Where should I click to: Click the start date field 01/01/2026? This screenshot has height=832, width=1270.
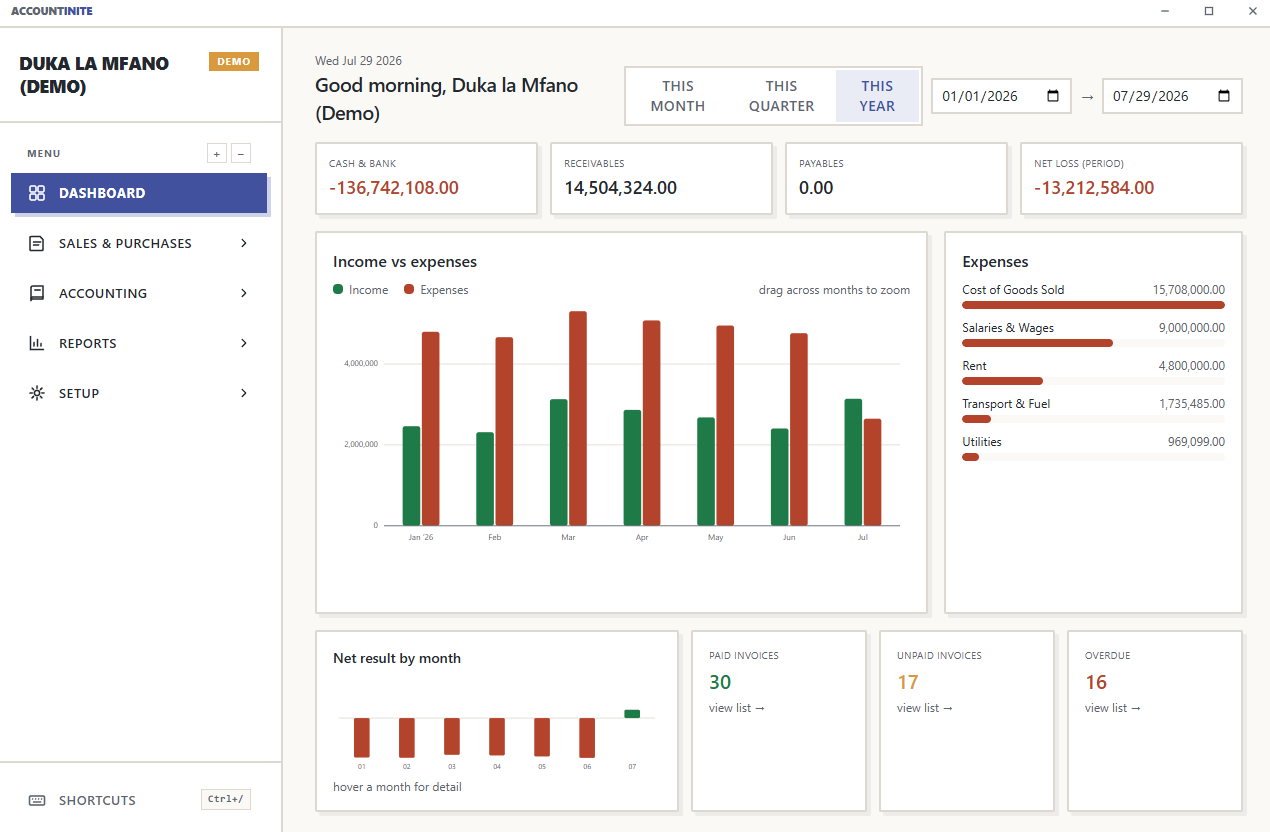click(1001, 96)
